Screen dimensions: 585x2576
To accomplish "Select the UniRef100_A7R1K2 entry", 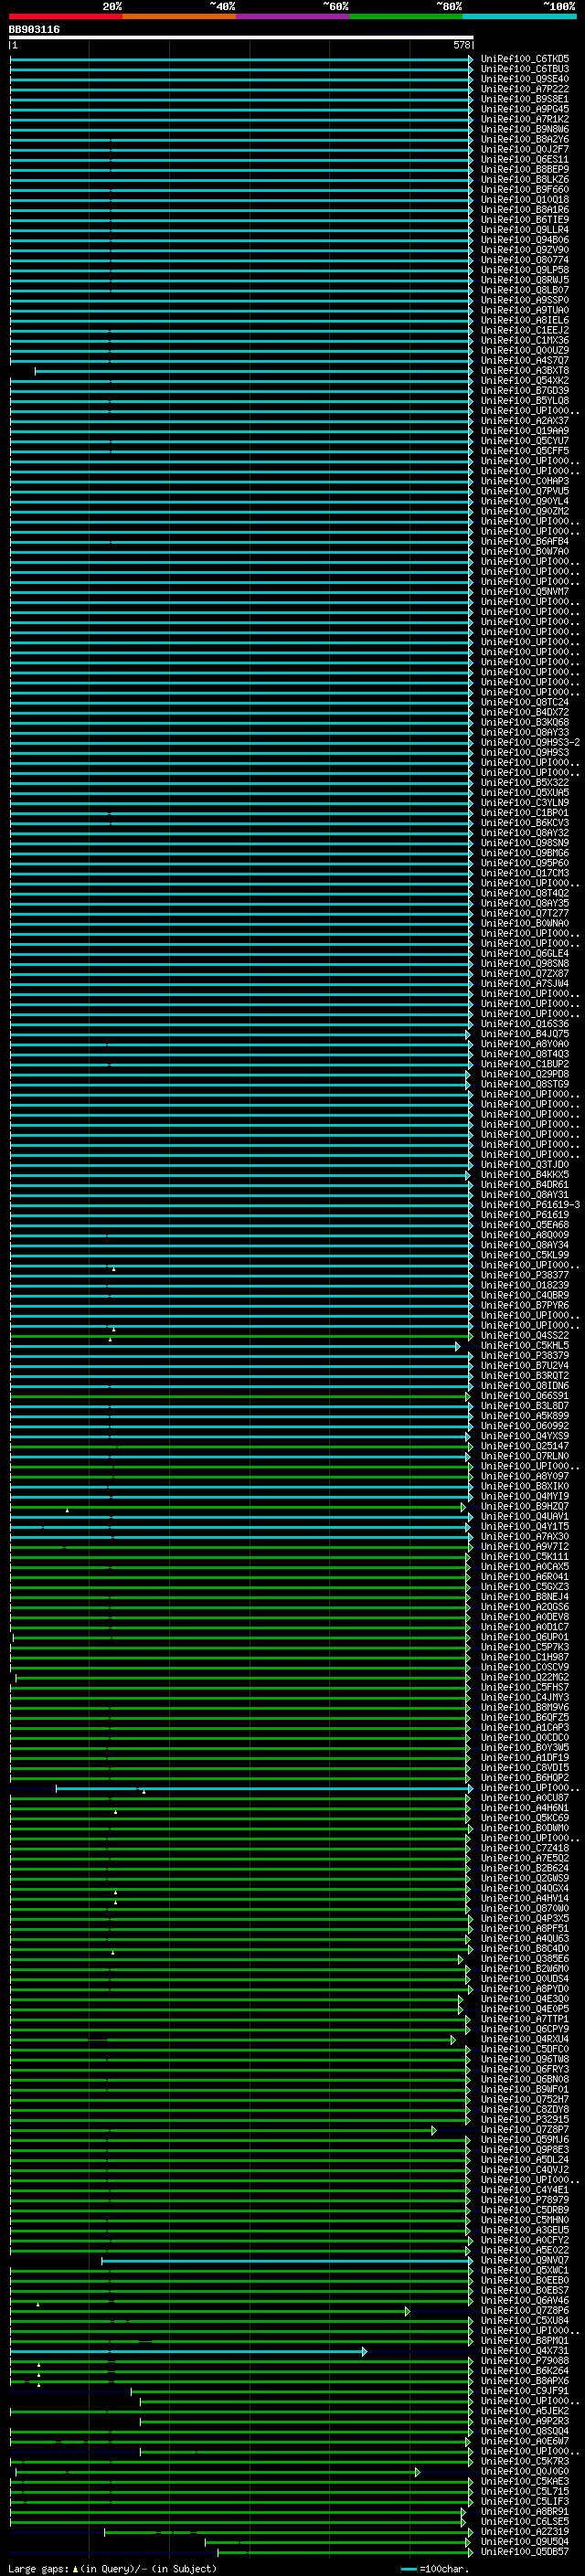I will coord(525,119).
